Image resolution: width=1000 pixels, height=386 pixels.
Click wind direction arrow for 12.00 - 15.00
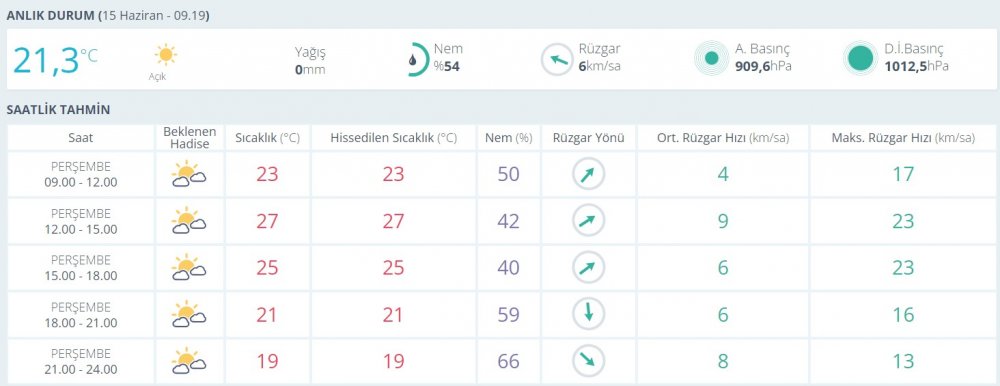588,221
